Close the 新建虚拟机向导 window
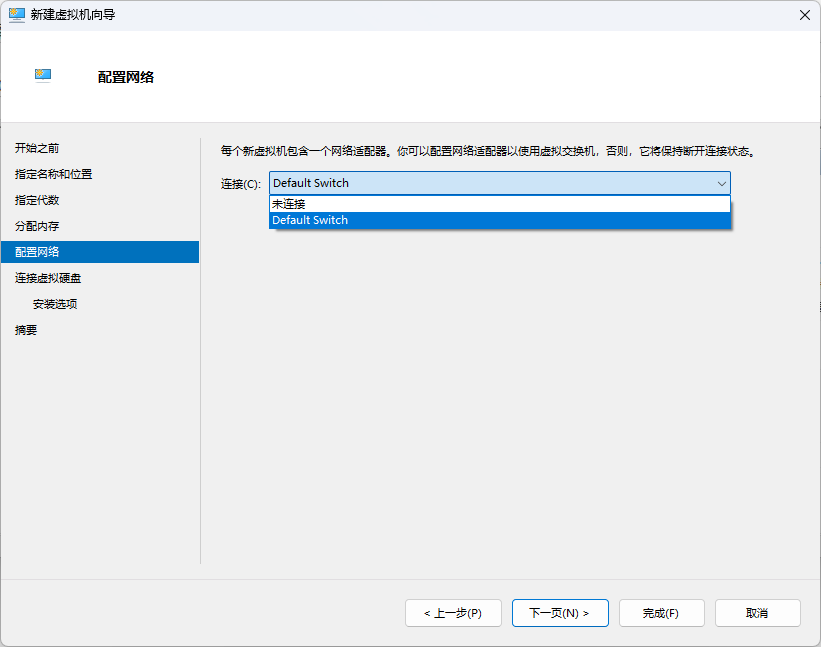821x647 pixels. 804,15
